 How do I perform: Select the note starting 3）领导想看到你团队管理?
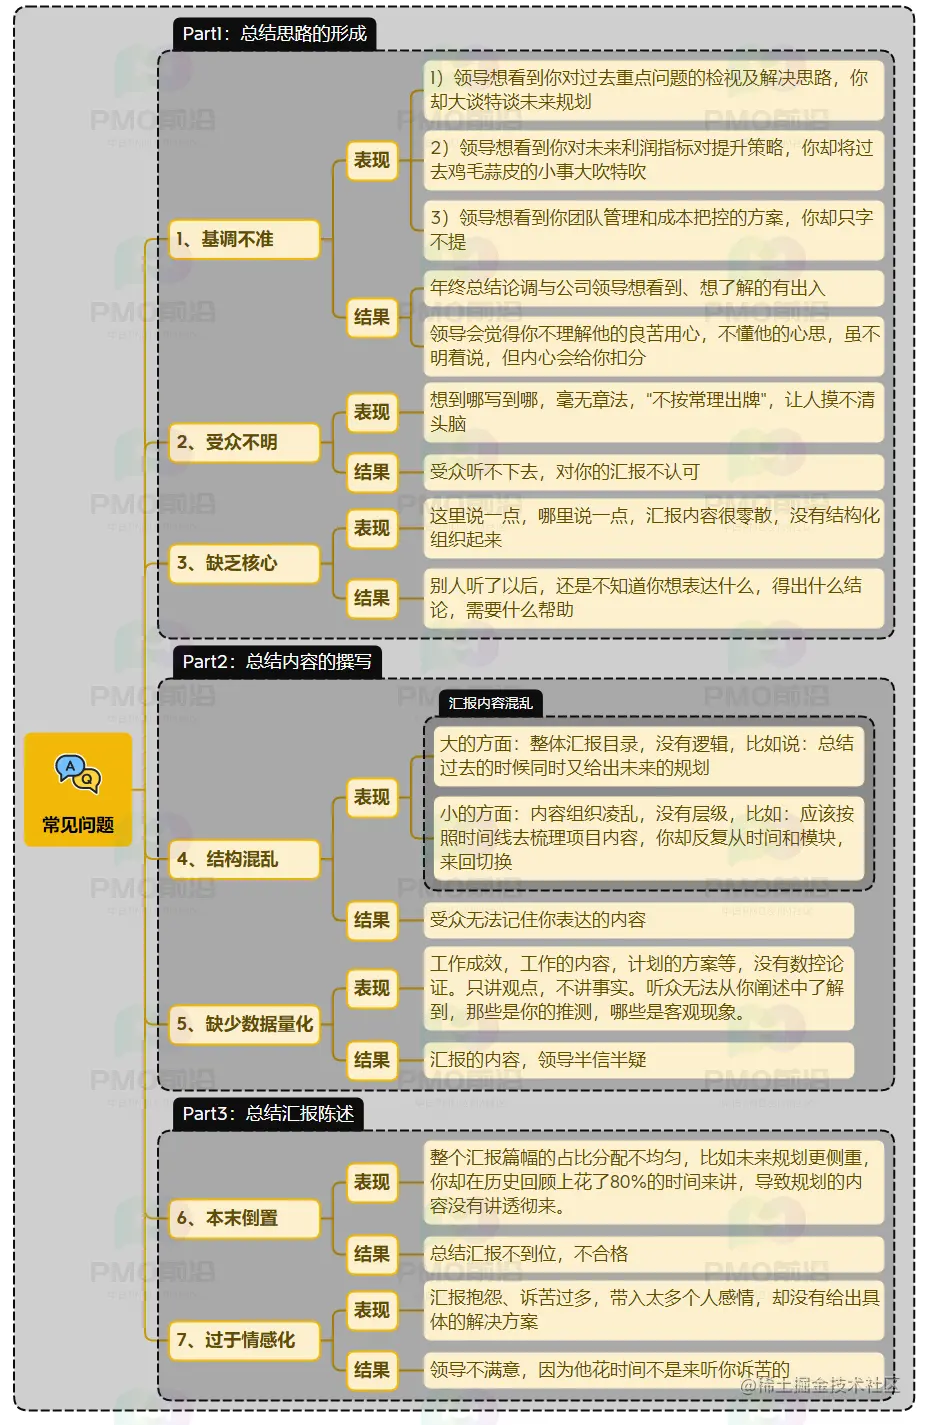click(x=654, y=230)
